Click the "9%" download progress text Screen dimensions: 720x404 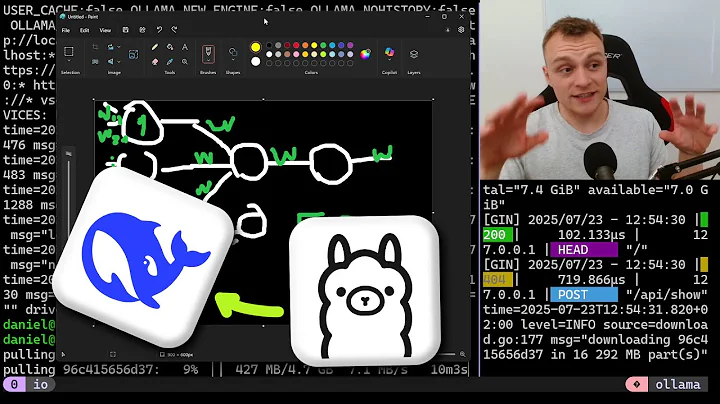[x=190, y=370]
